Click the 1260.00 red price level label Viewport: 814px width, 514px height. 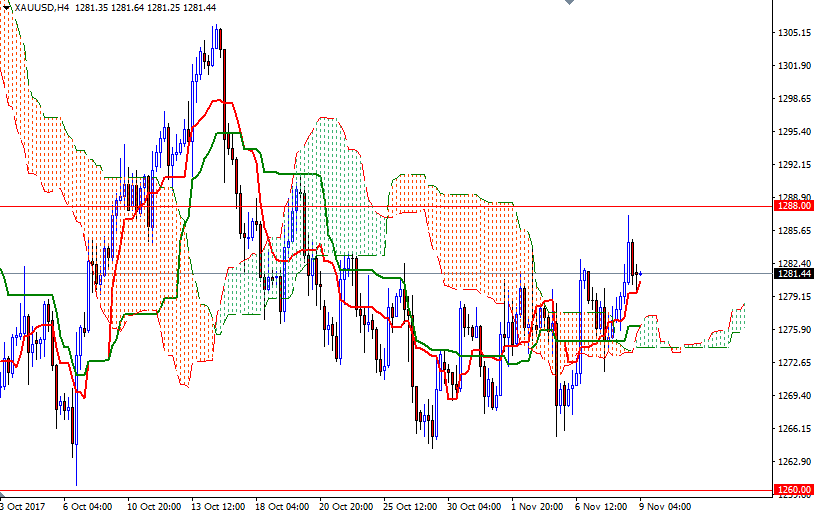point(794,490)
